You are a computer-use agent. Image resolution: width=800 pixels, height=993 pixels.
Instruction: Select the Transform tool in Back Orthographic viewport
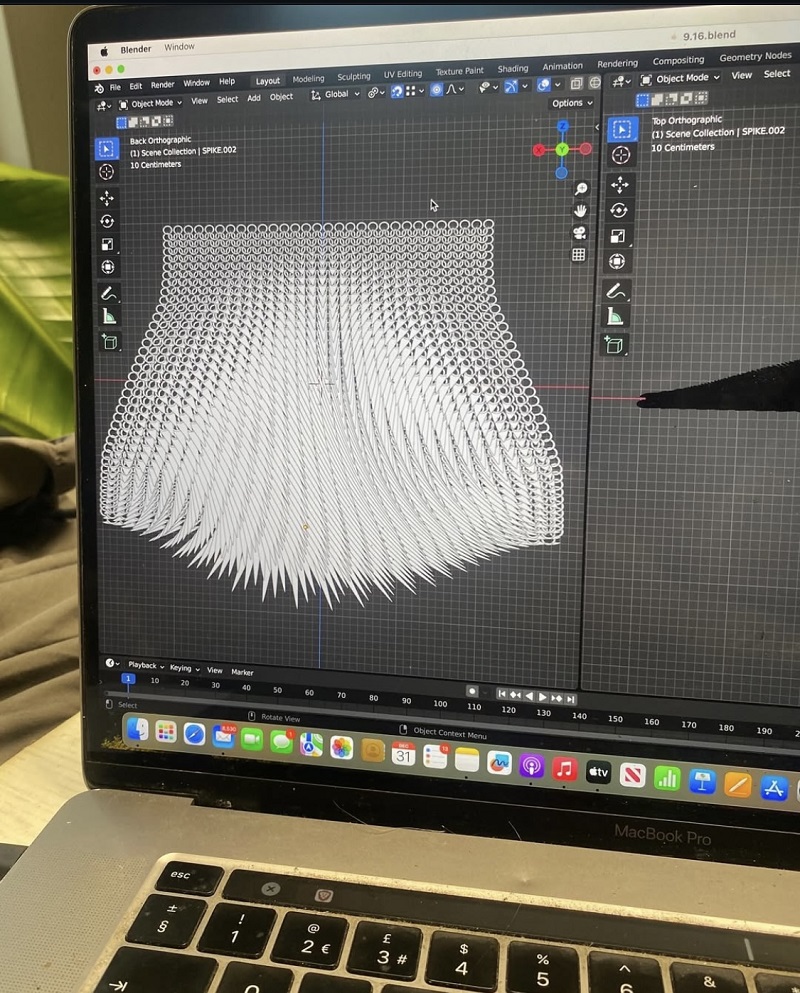click(x=108, y=267)
